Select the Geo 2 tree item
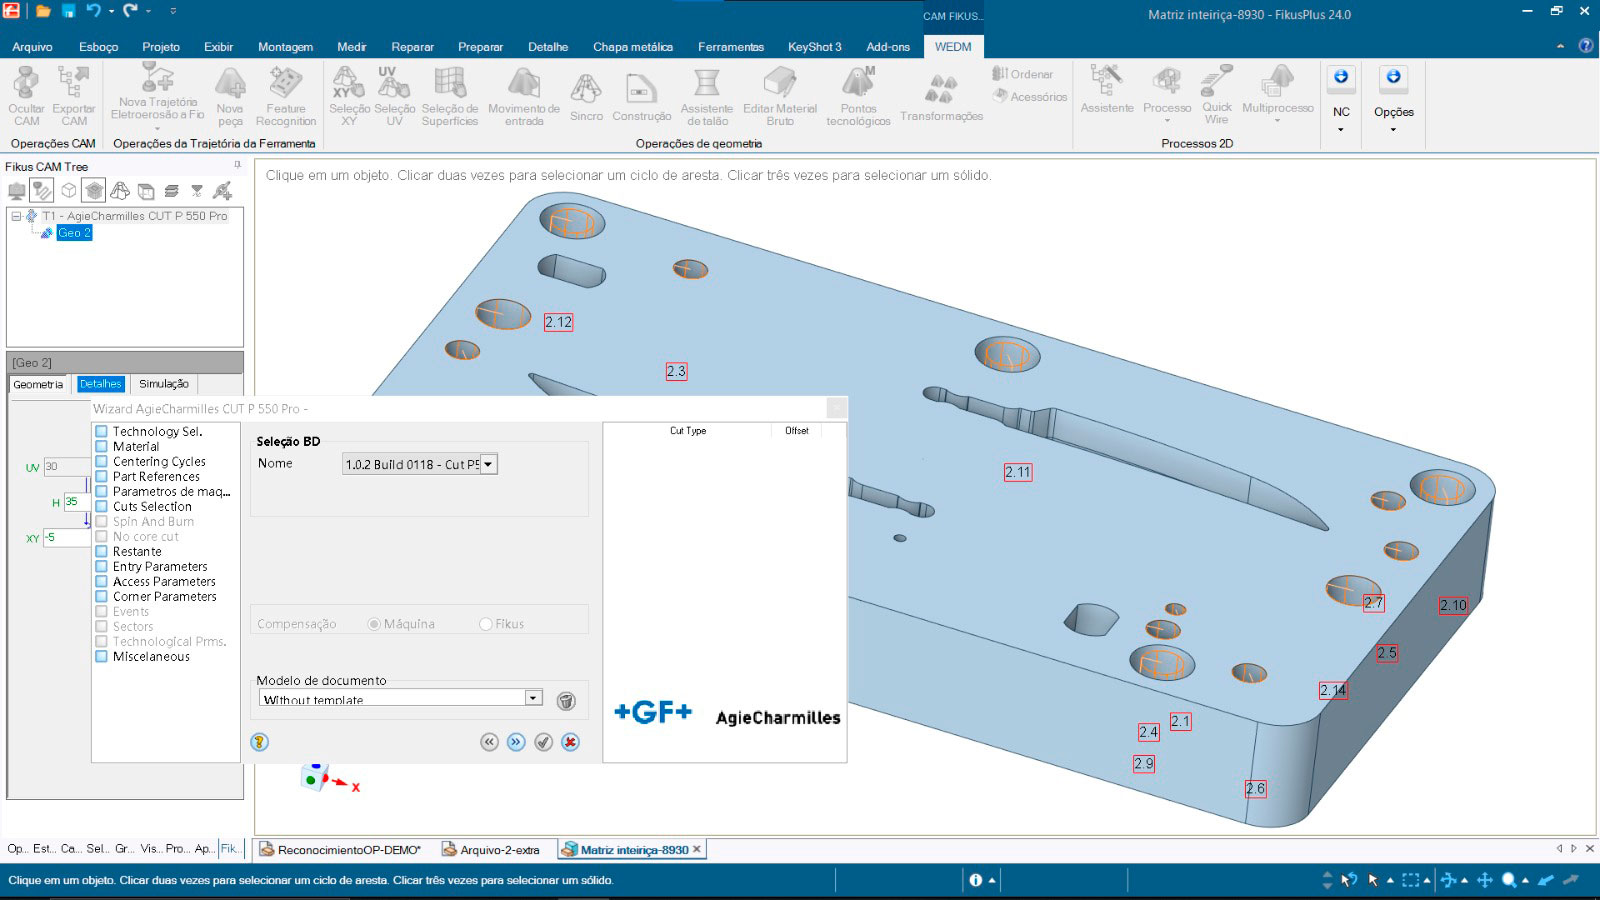 pos(74,233)
